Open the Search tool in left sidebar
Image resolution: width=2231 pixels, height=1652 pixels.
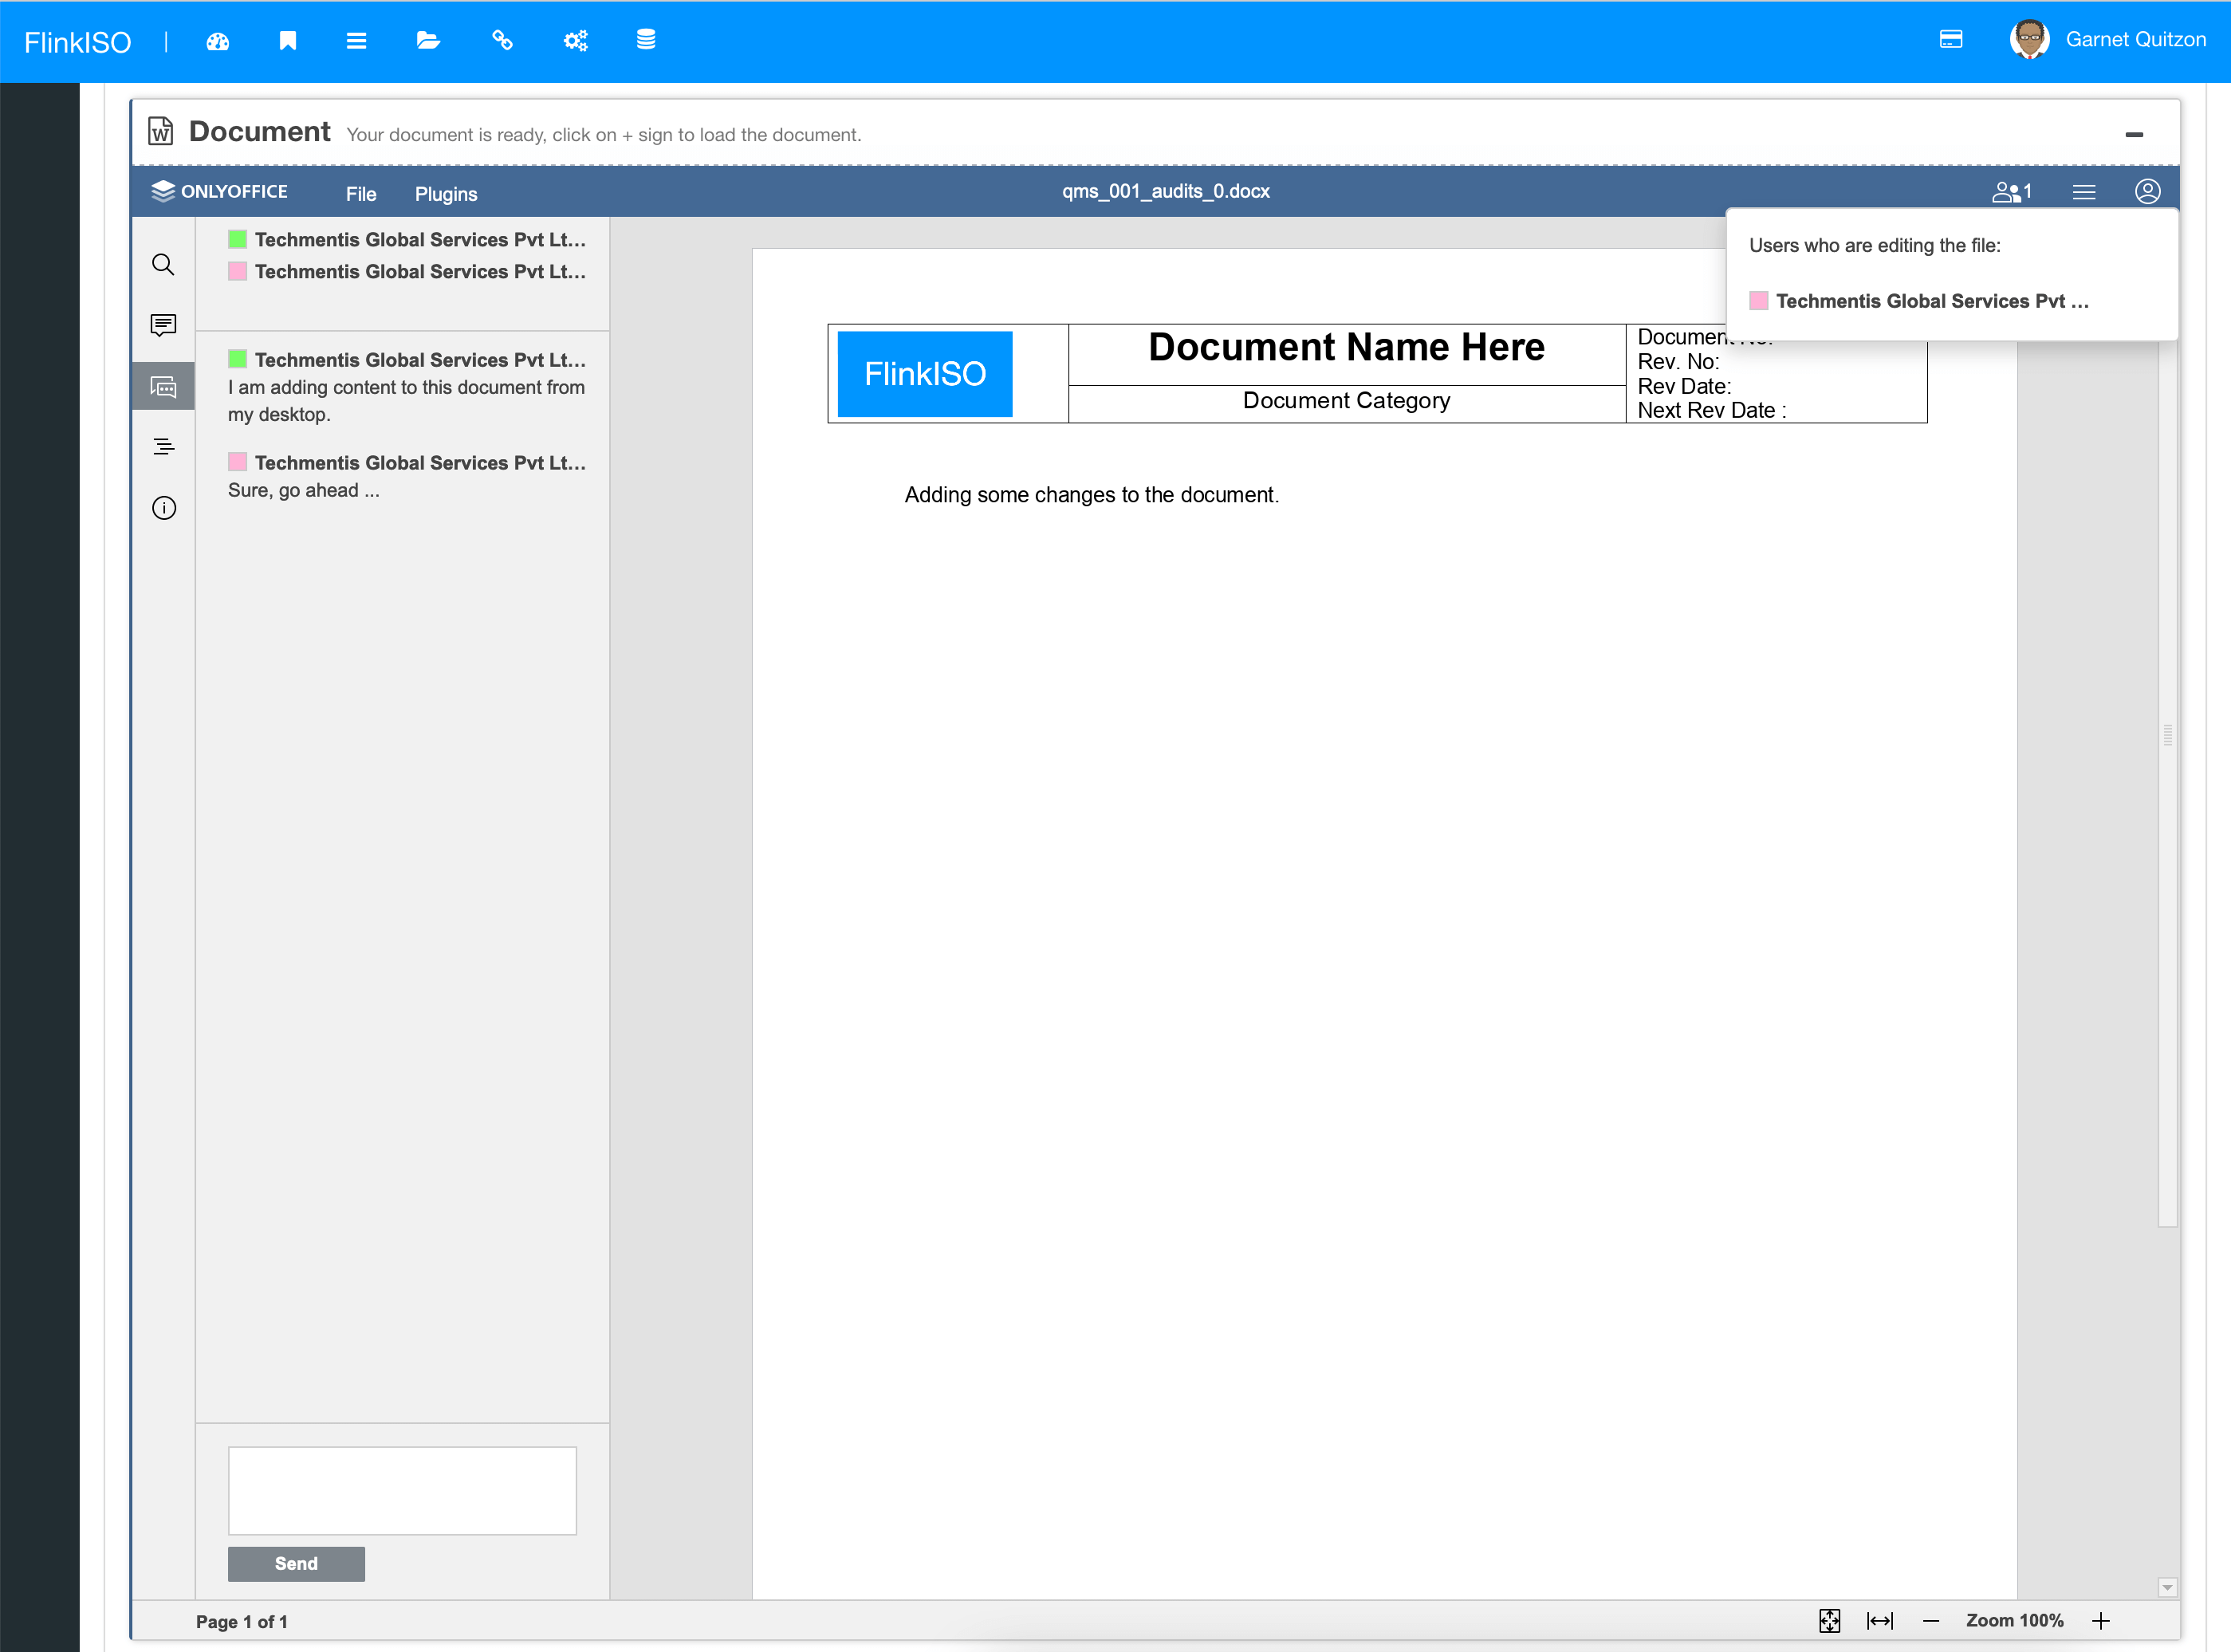tap(163, 264)
